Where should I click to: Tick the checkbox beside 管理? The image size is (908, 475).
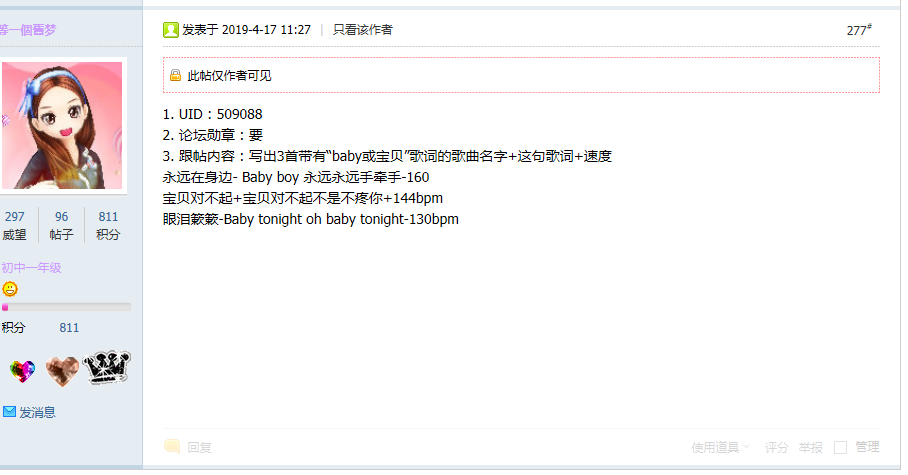click(840, 447)
